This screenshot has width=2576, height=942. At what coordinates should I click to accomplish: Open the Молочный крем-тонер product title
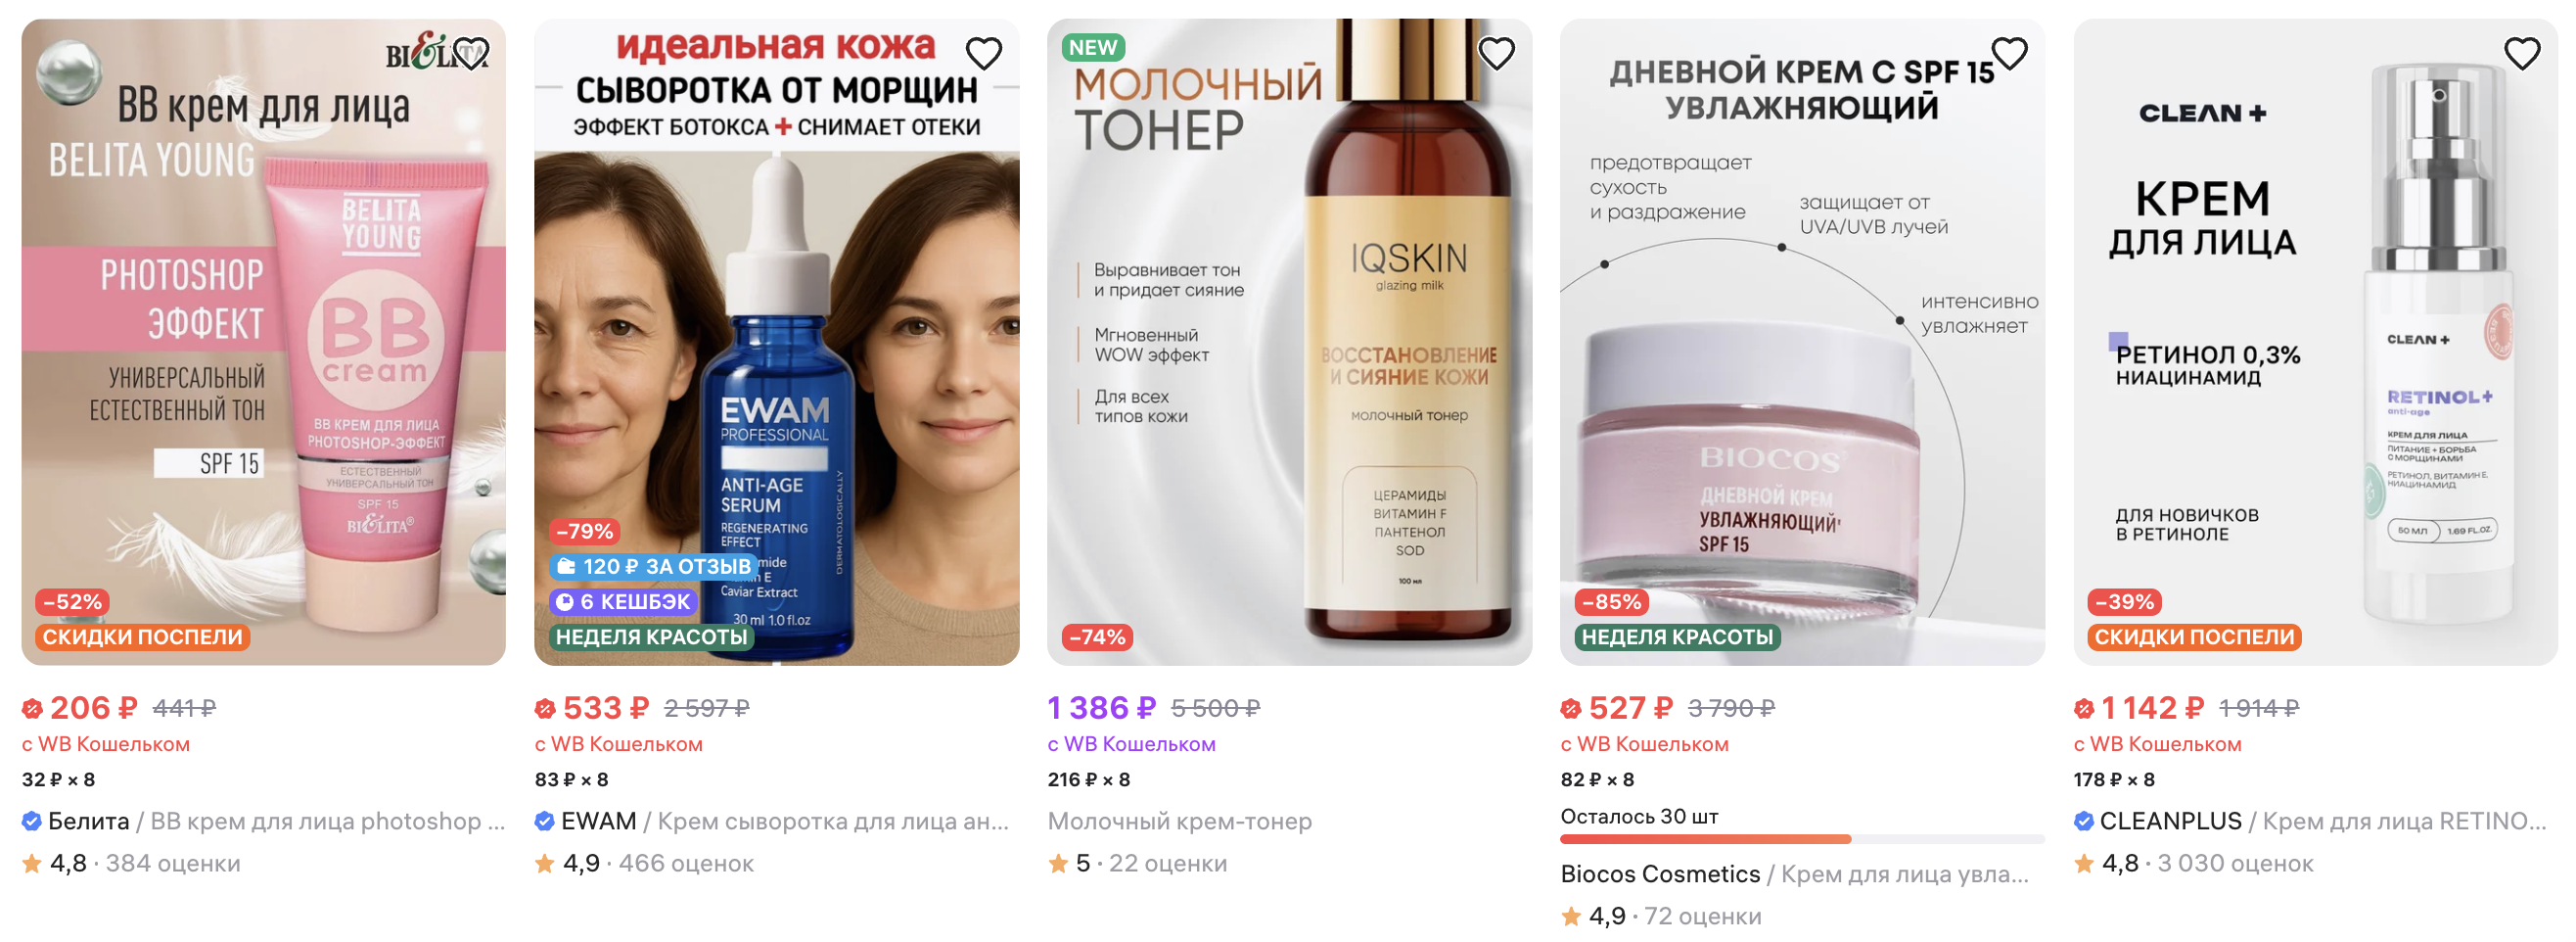point(1180,821)
